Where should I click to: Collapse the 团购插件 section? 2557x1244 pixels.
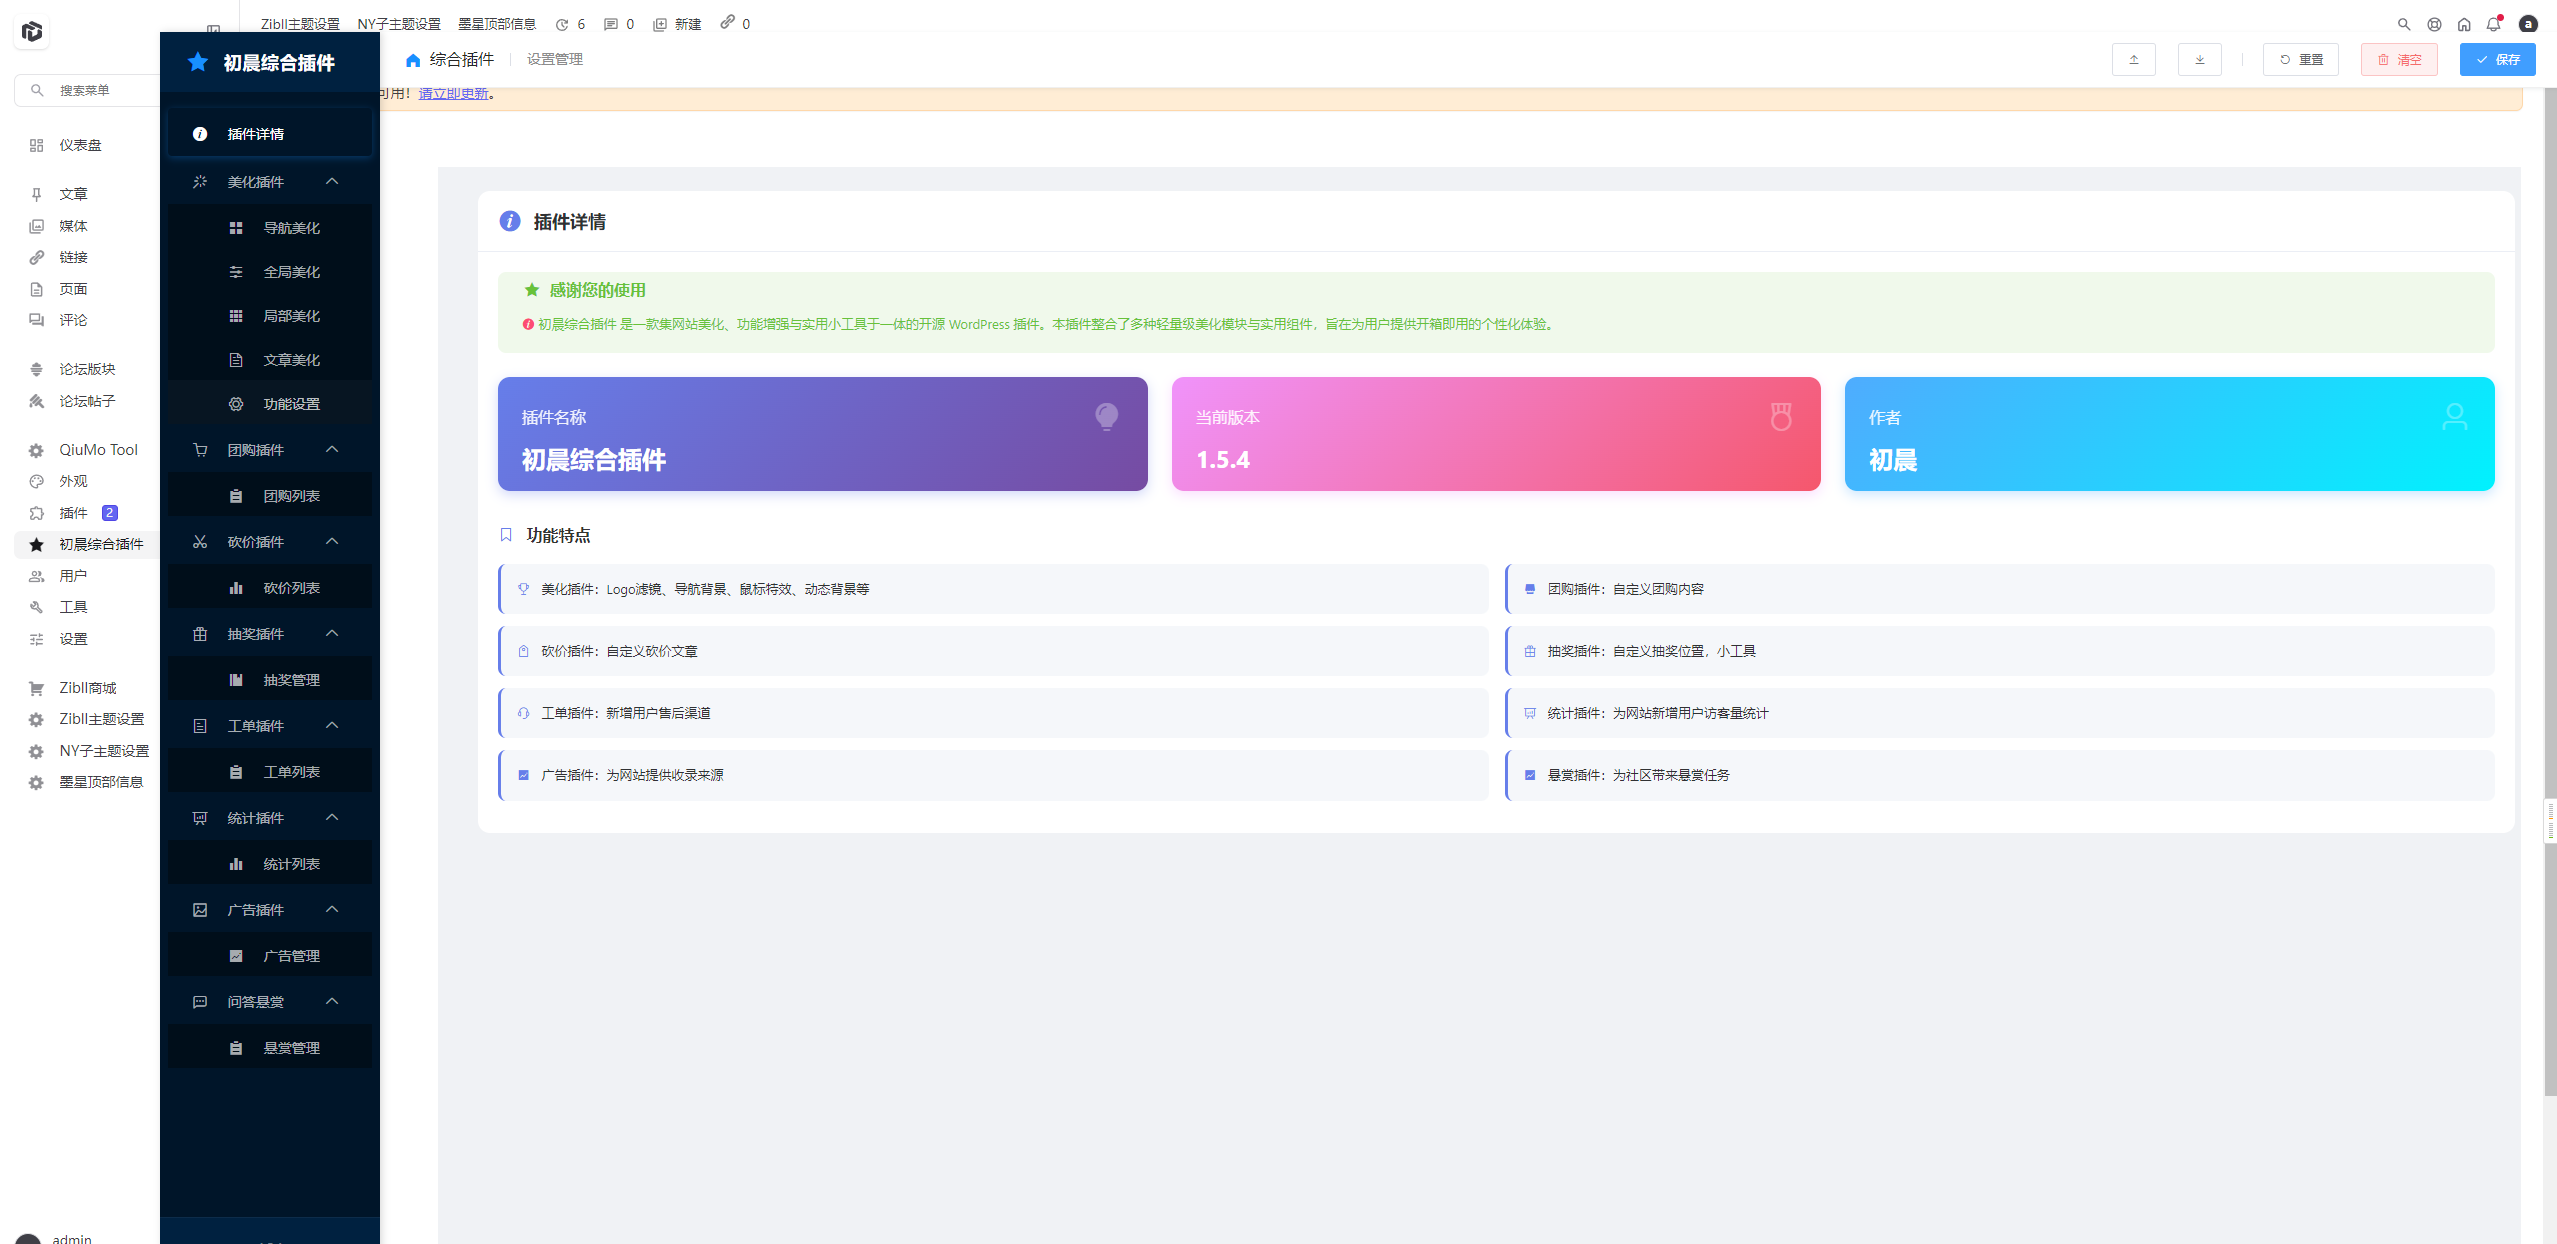tap(332, 450)
